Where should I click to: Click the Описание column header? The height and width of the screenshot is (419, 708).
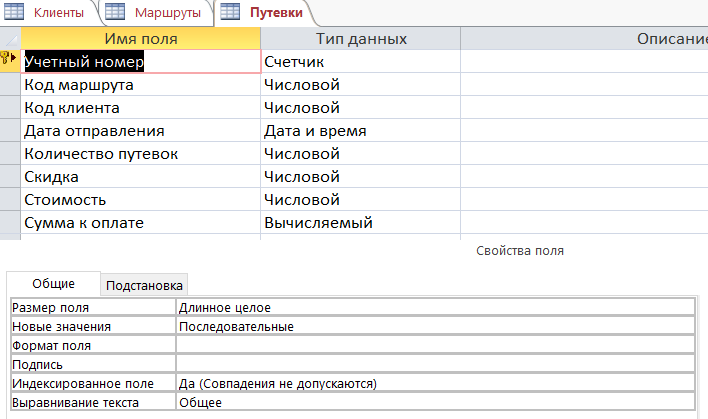tap(584, 38)
